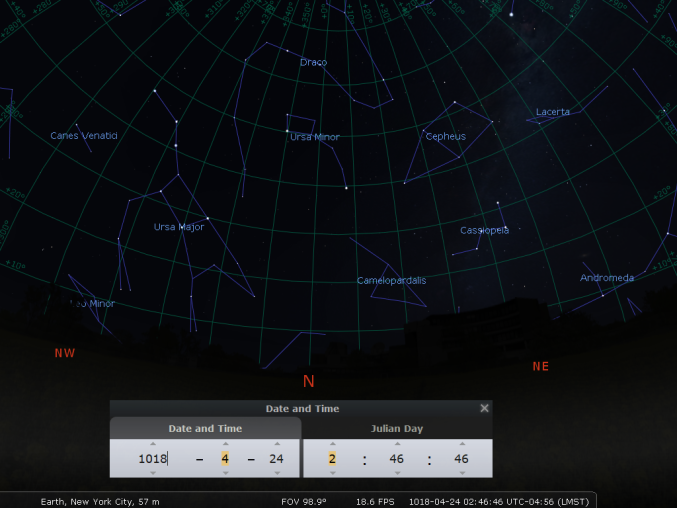Decrease the month with down arrow

coord(225,473)
